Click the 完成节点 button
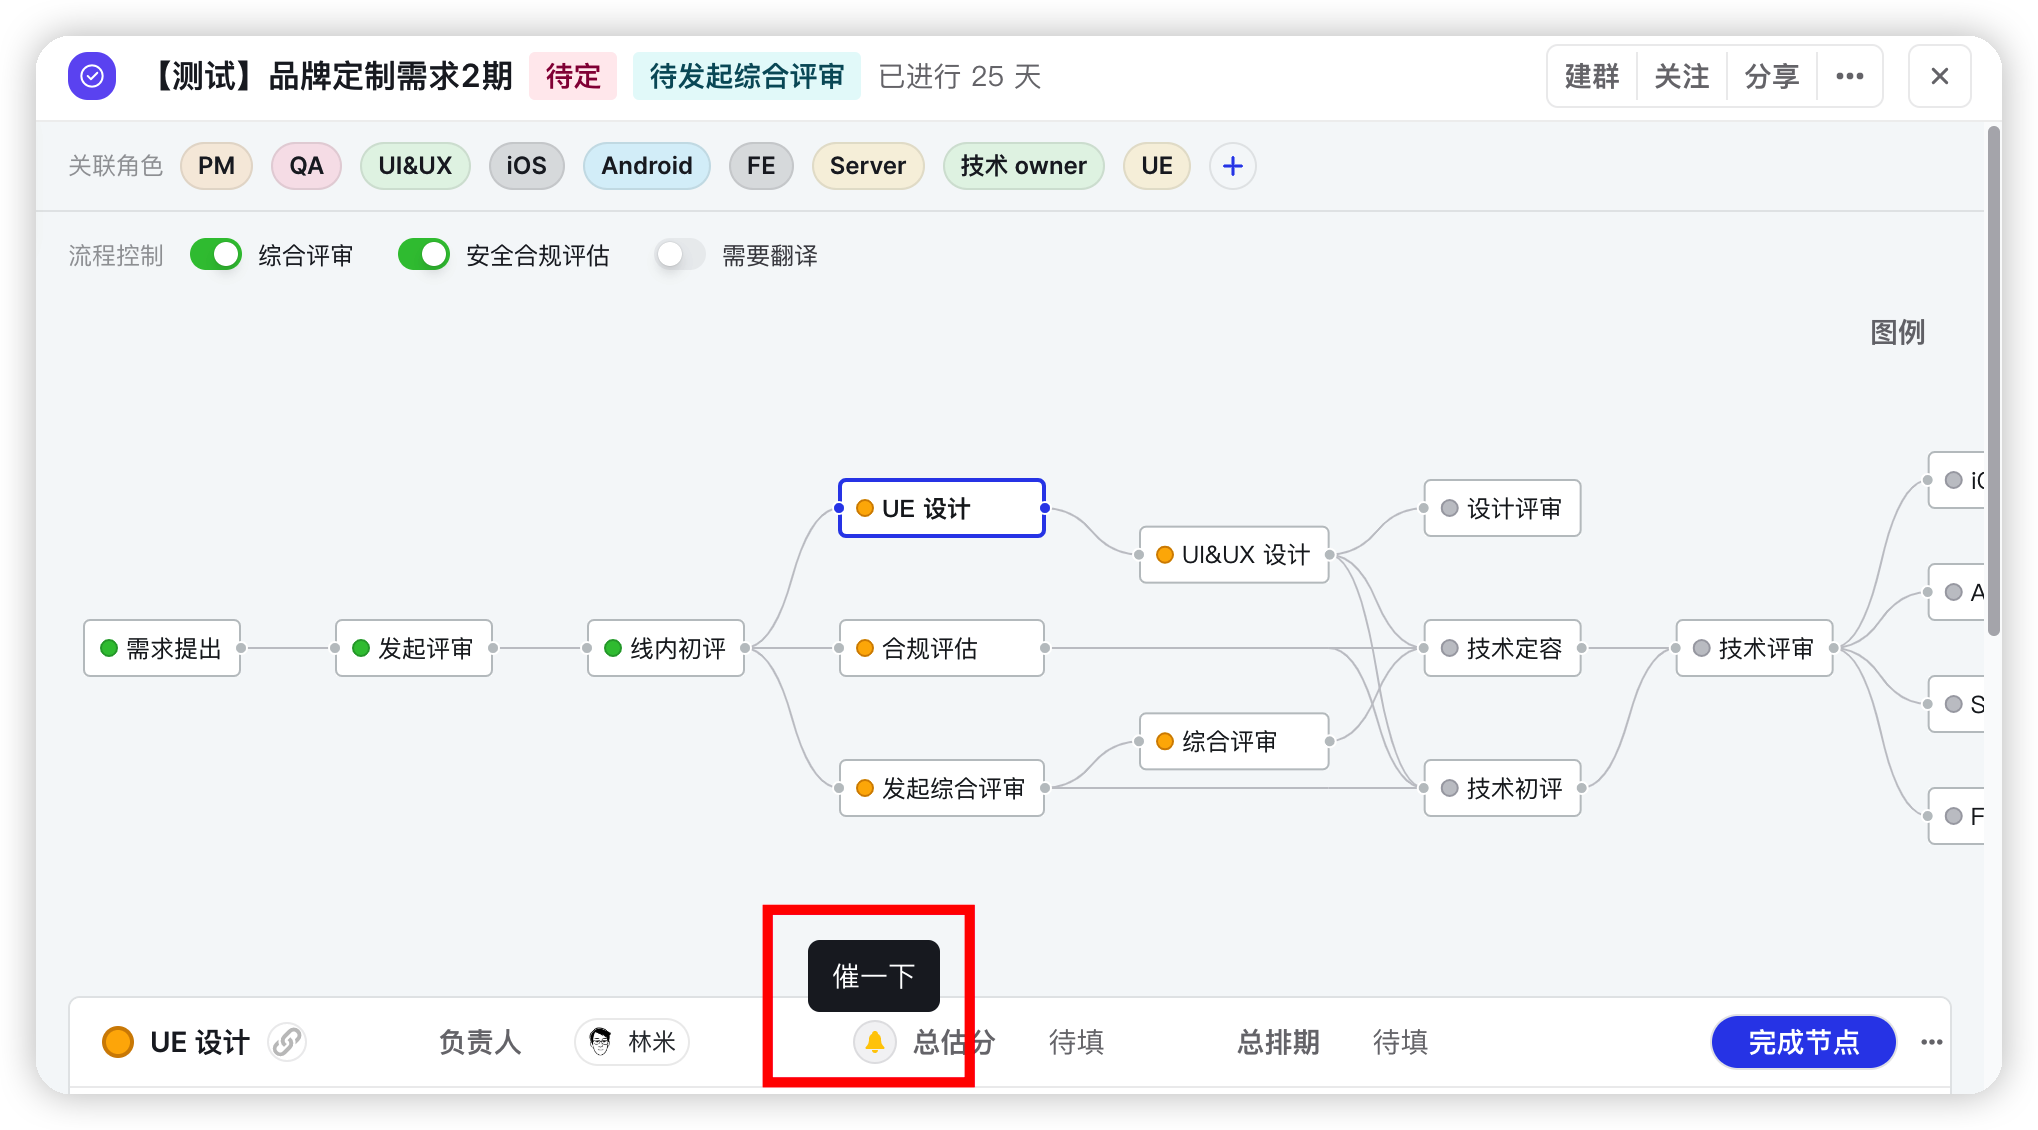This screenshot has width=2038, height=1130. point(1803,1042)
